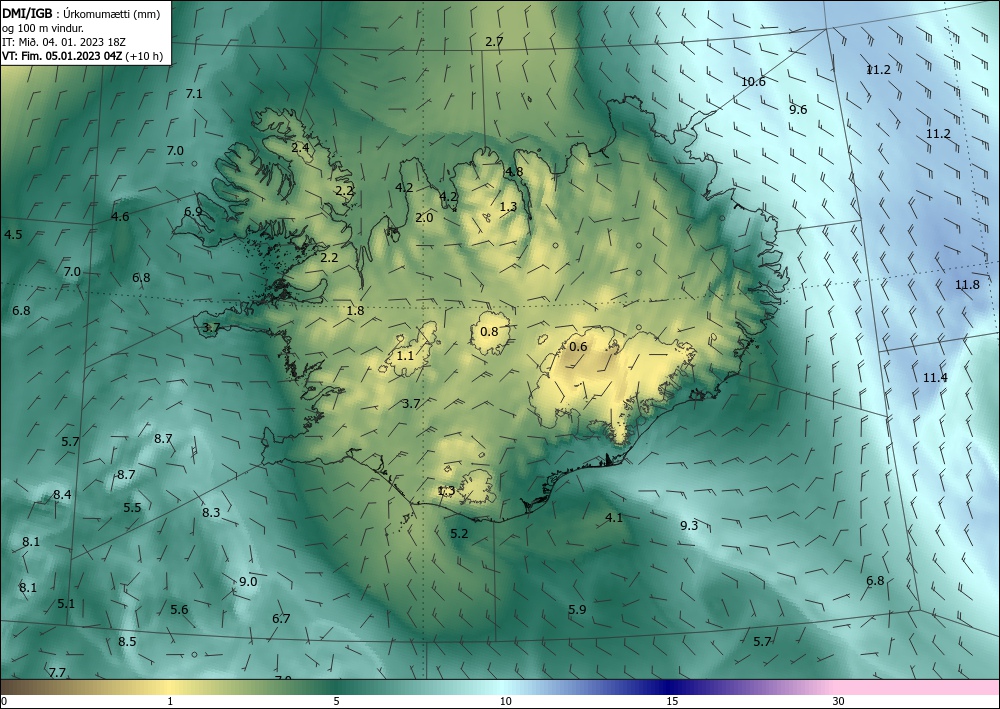This screenshot has width=1000, height=709.
Task: Click the 8.3 value southwest of Reykjanes
Action: pyautogui.click(x=211, y=513)
